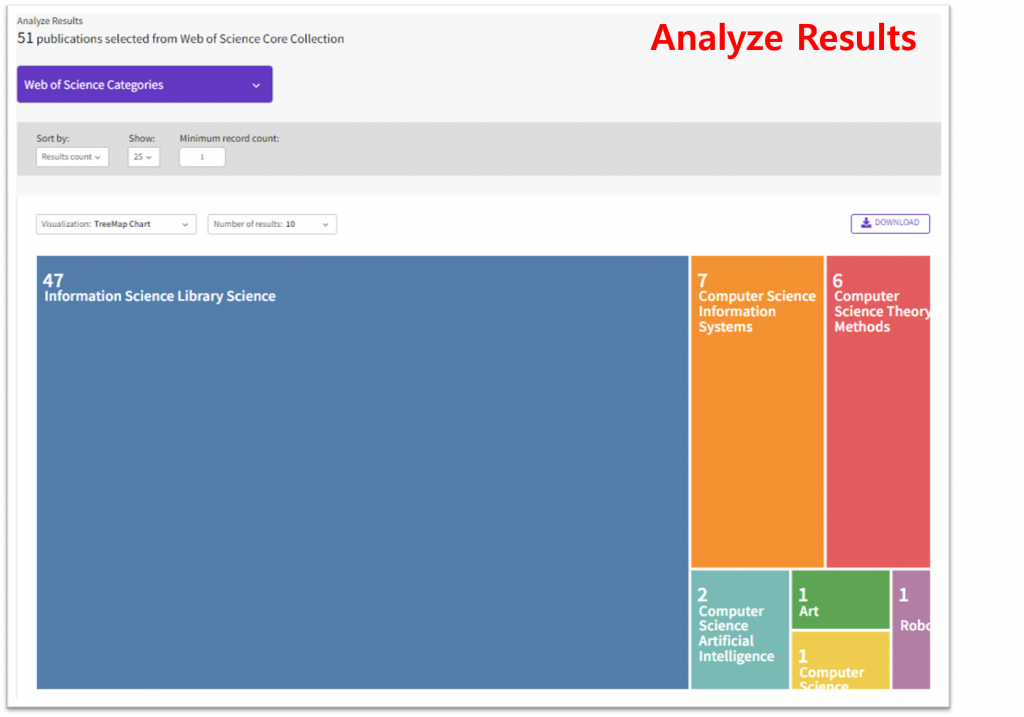Click the green Art tile

click(840, 599)
